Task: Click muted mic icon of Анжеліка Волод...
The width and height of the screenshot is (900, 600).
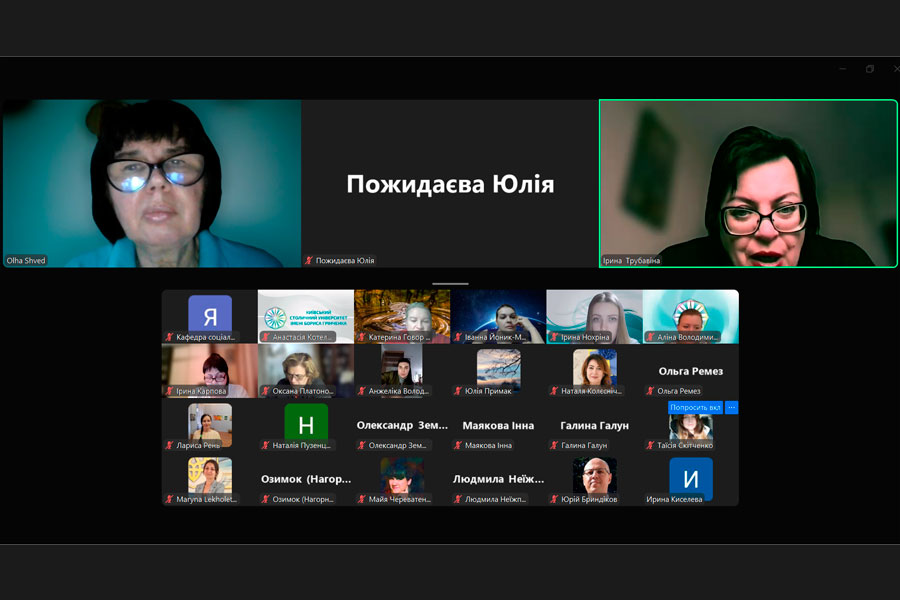Action: tap(362, 391)
